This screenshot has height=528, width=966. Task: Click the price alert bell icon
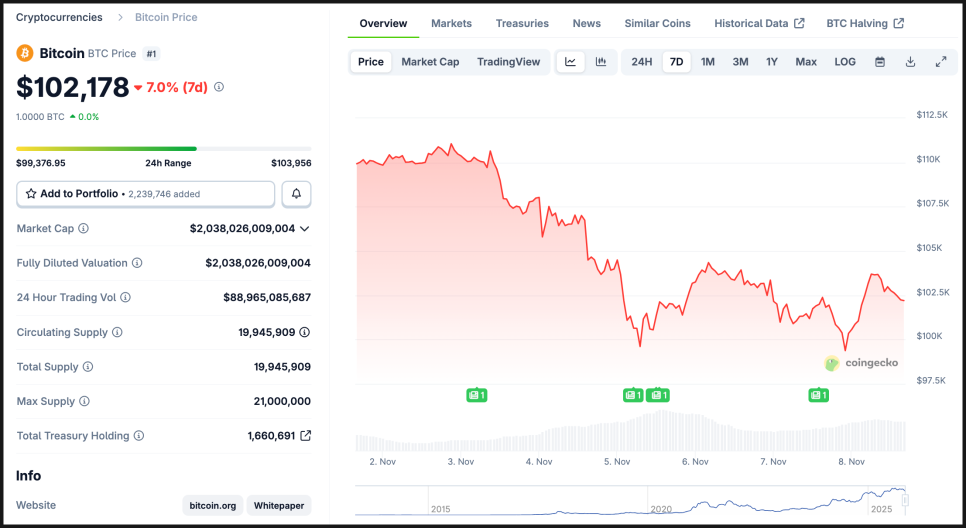click(296, 193)
